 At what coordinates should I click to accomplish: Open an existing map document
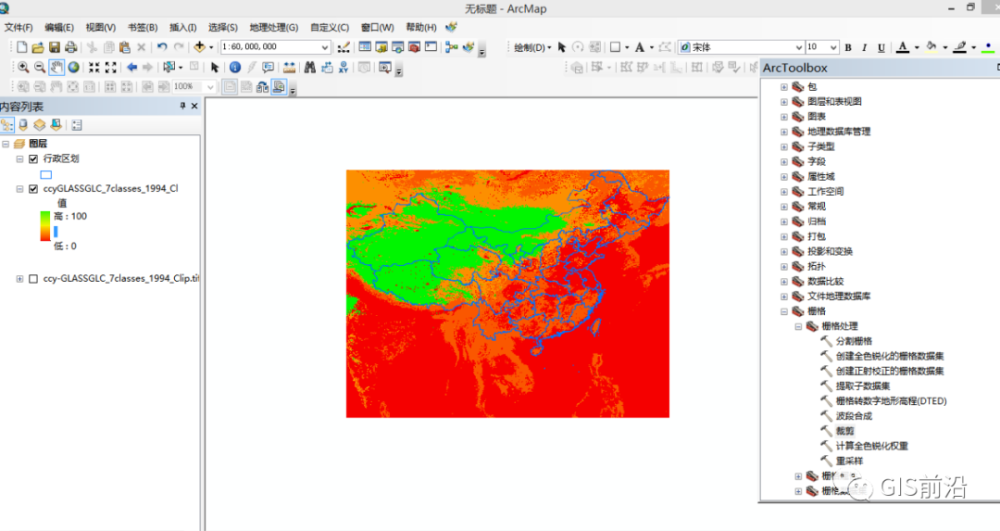(x=38, y=47)
